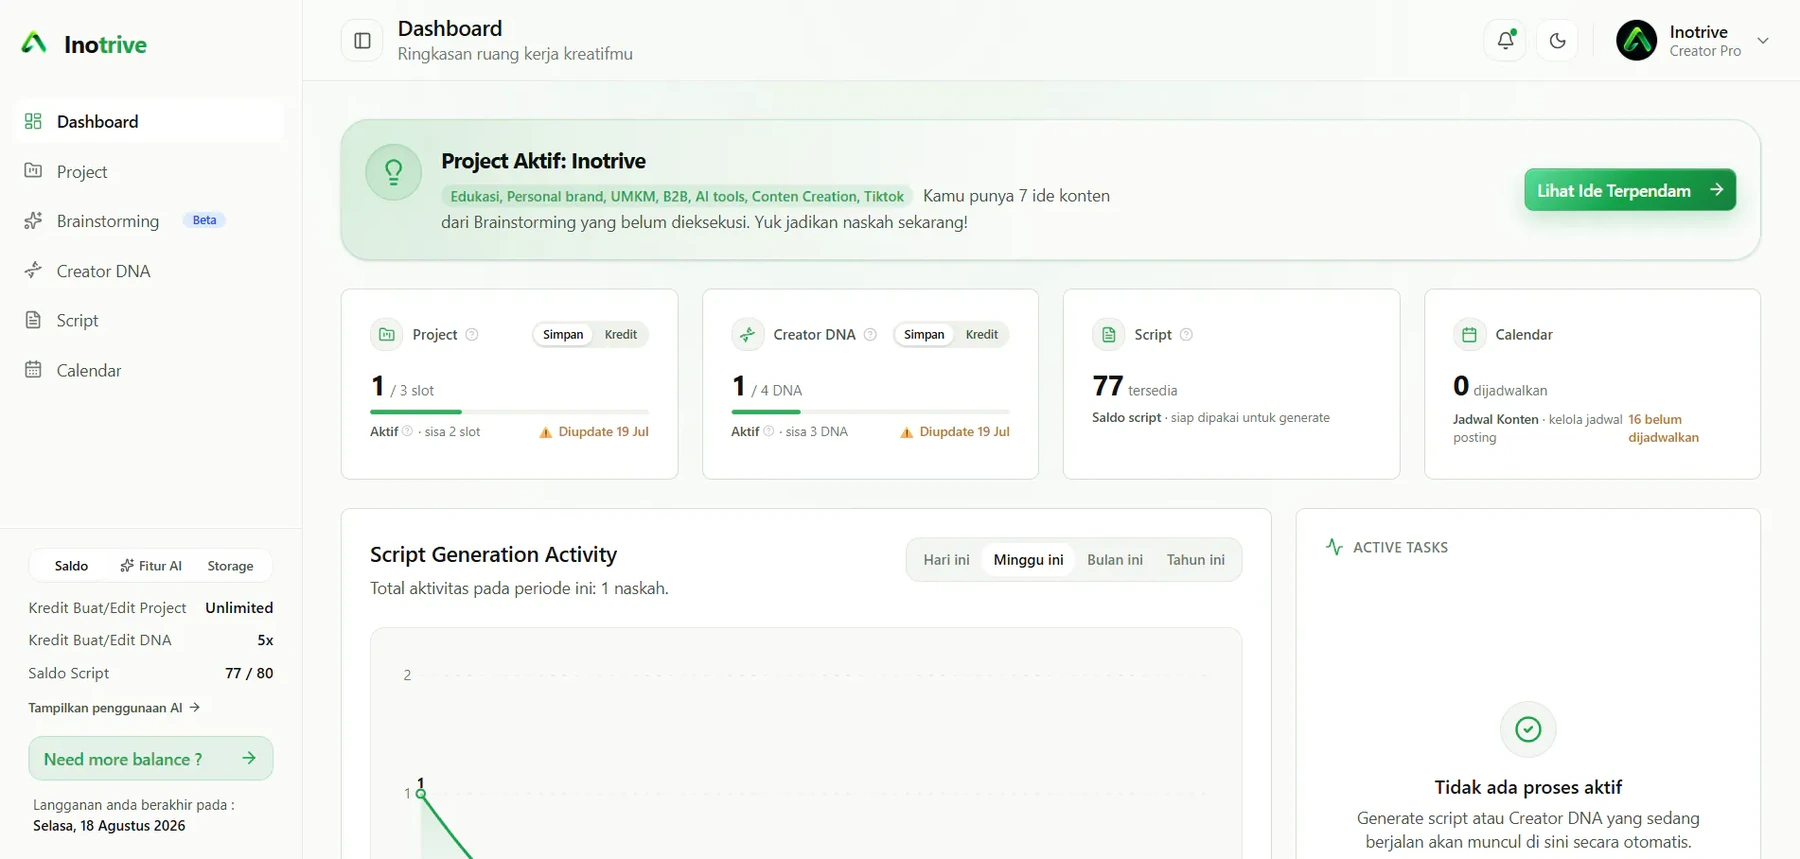The width and height of the screenshot is (1800, 859).
Task: Click the project tags chip starting with Edukasi
Action: 677,196
